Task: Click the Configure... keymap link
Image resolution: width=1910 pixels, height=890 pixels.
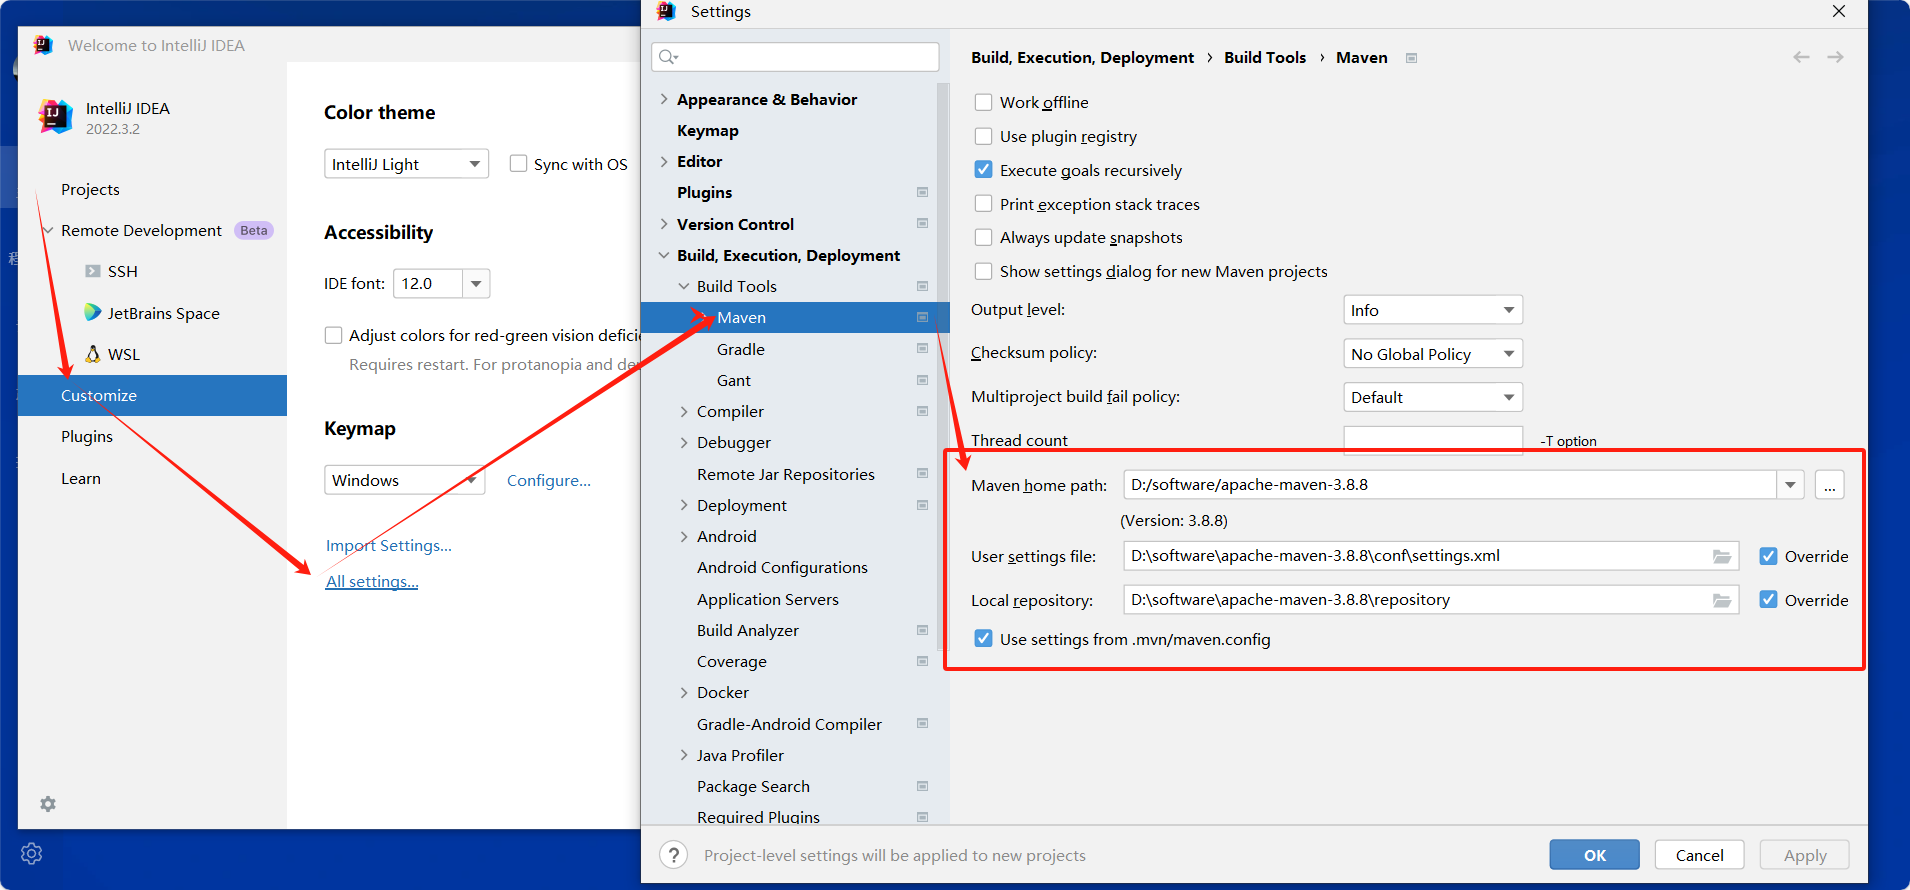Action: tap(549, 480)
